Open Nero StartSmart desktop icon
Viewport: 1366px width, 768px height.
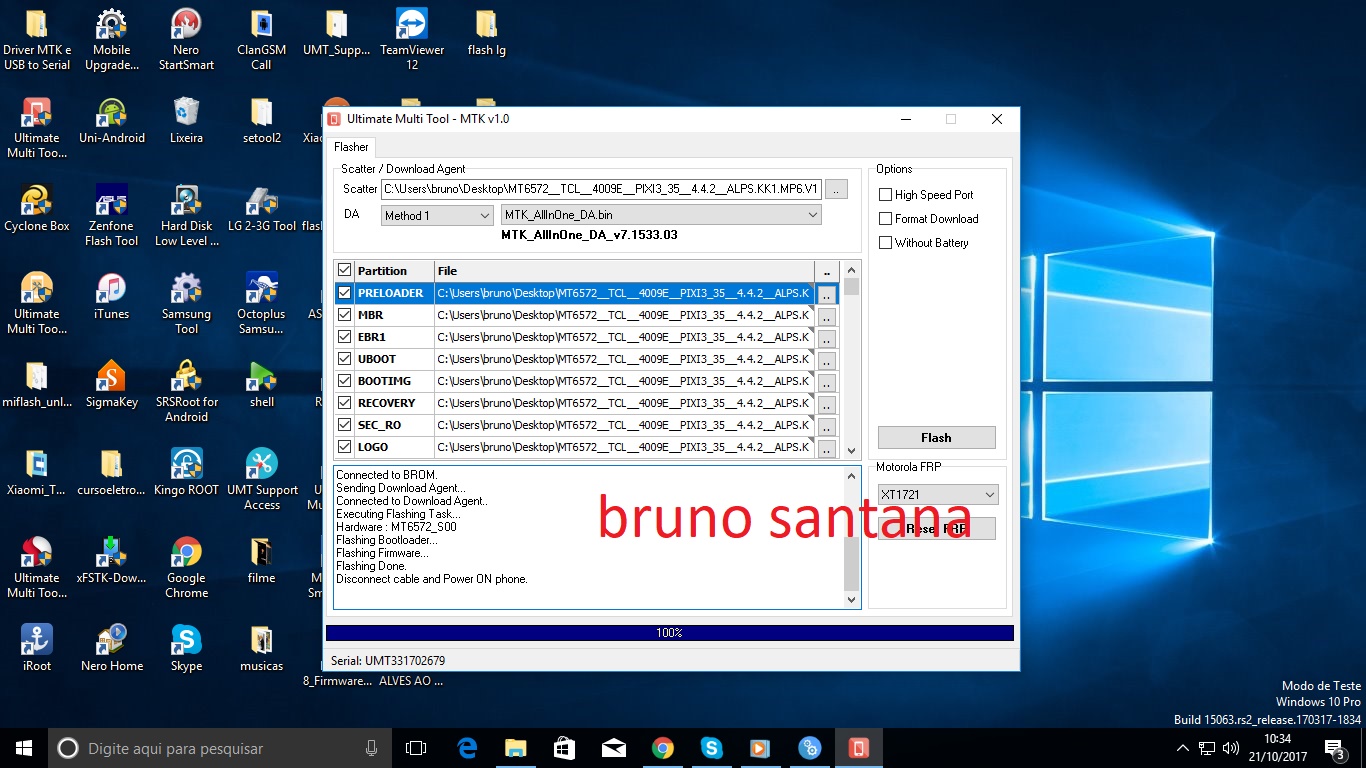[x=186, y=40]
